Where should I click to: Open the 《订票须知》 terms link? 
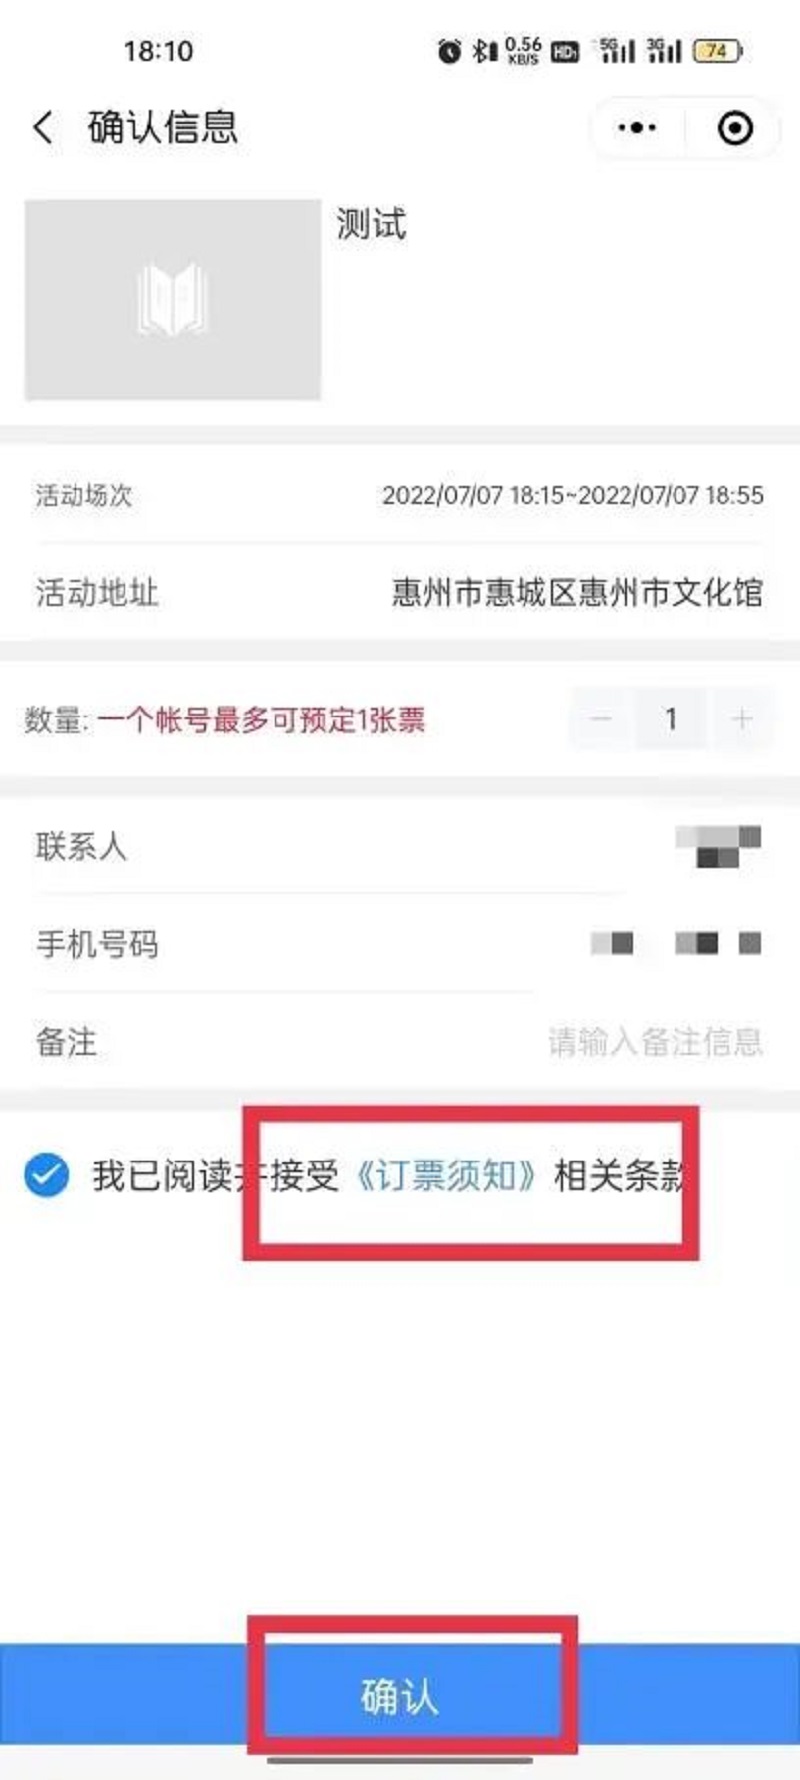click(446, 1176)
